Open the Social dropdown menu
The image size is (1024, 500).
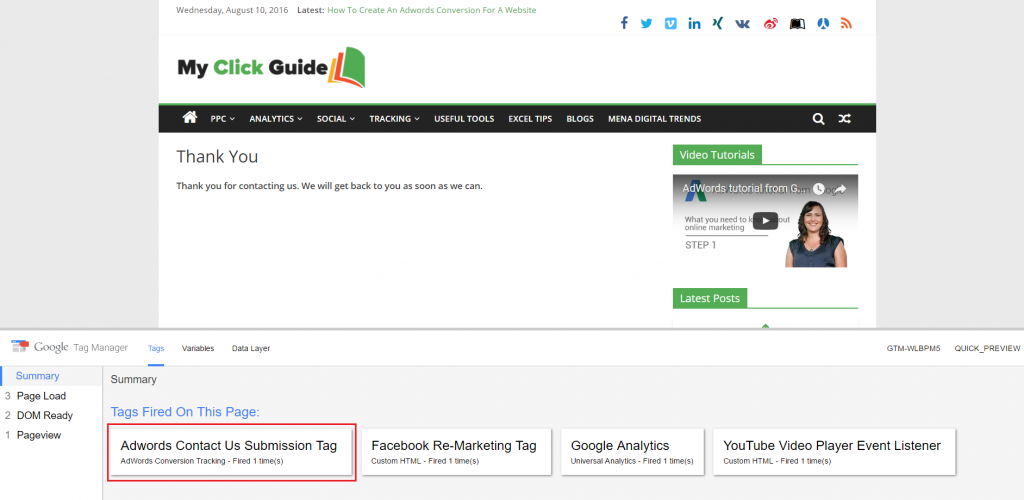335,119
